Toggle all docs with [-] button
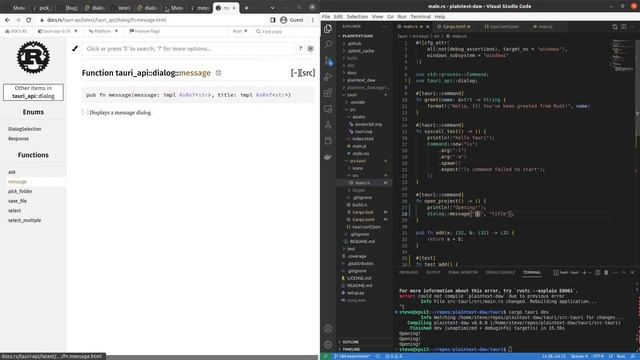Screen dimensions: 640x360 coord(295,73)
